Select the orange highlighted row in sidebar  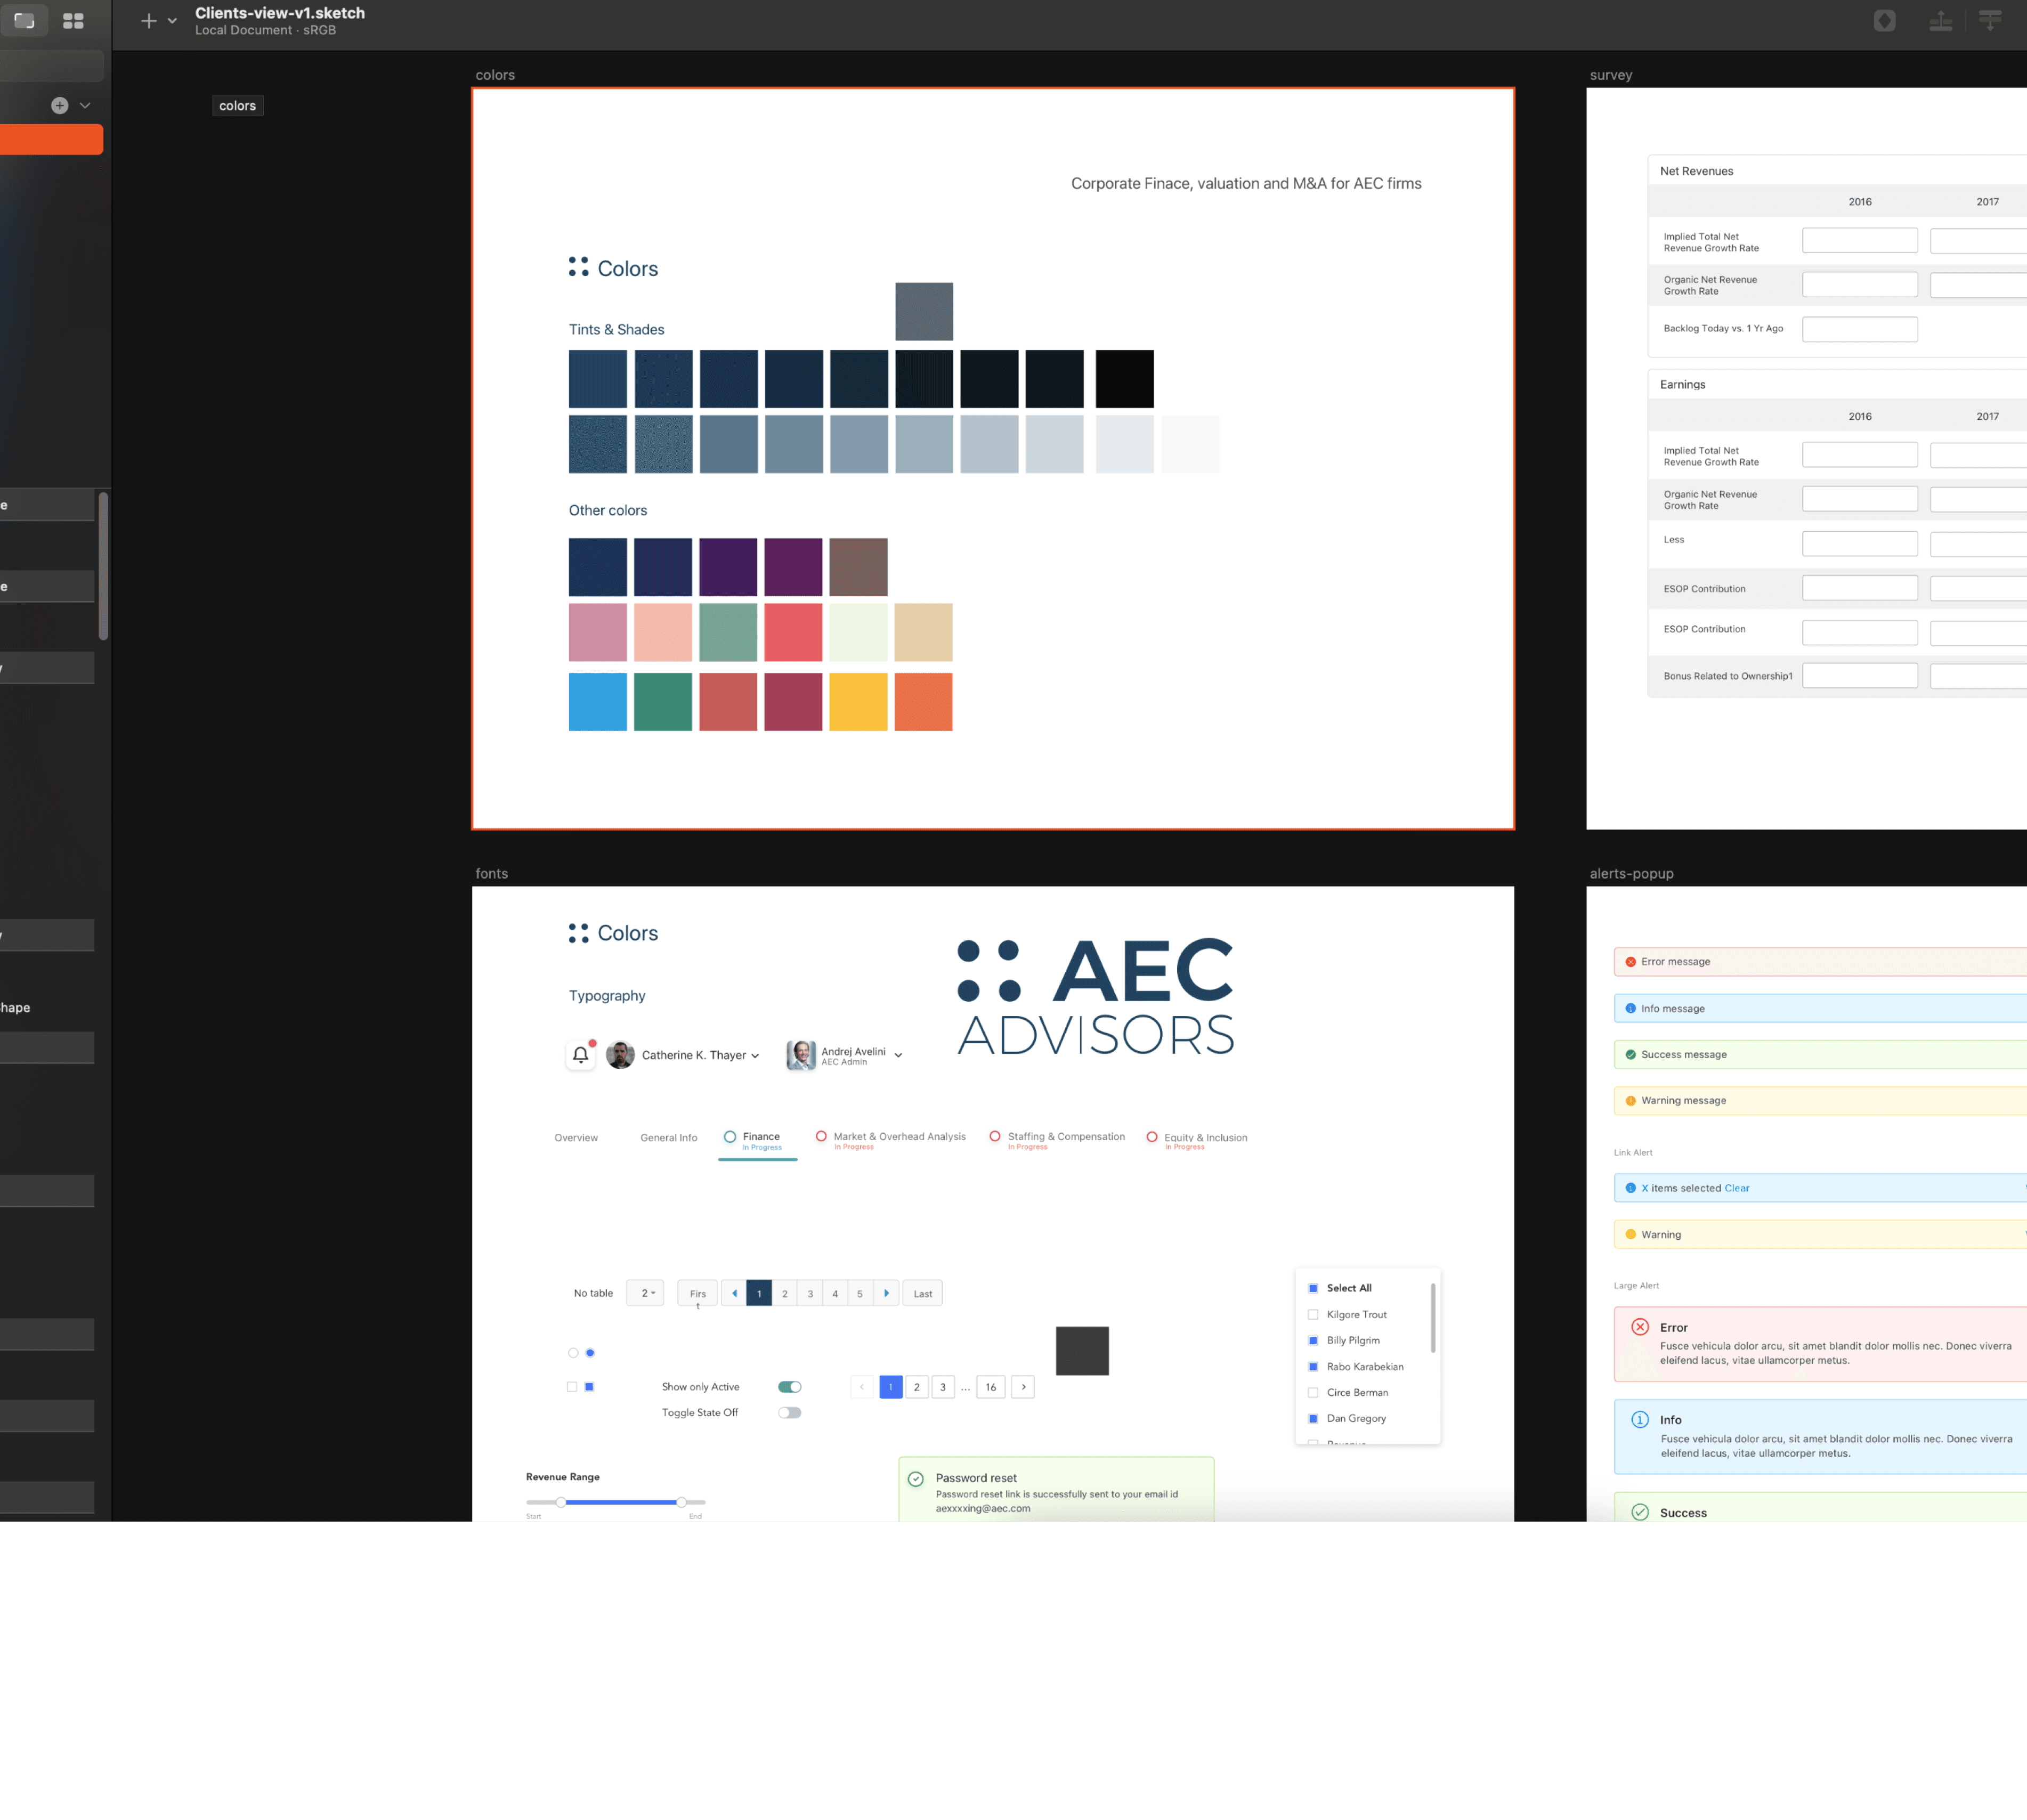(51, 139)
